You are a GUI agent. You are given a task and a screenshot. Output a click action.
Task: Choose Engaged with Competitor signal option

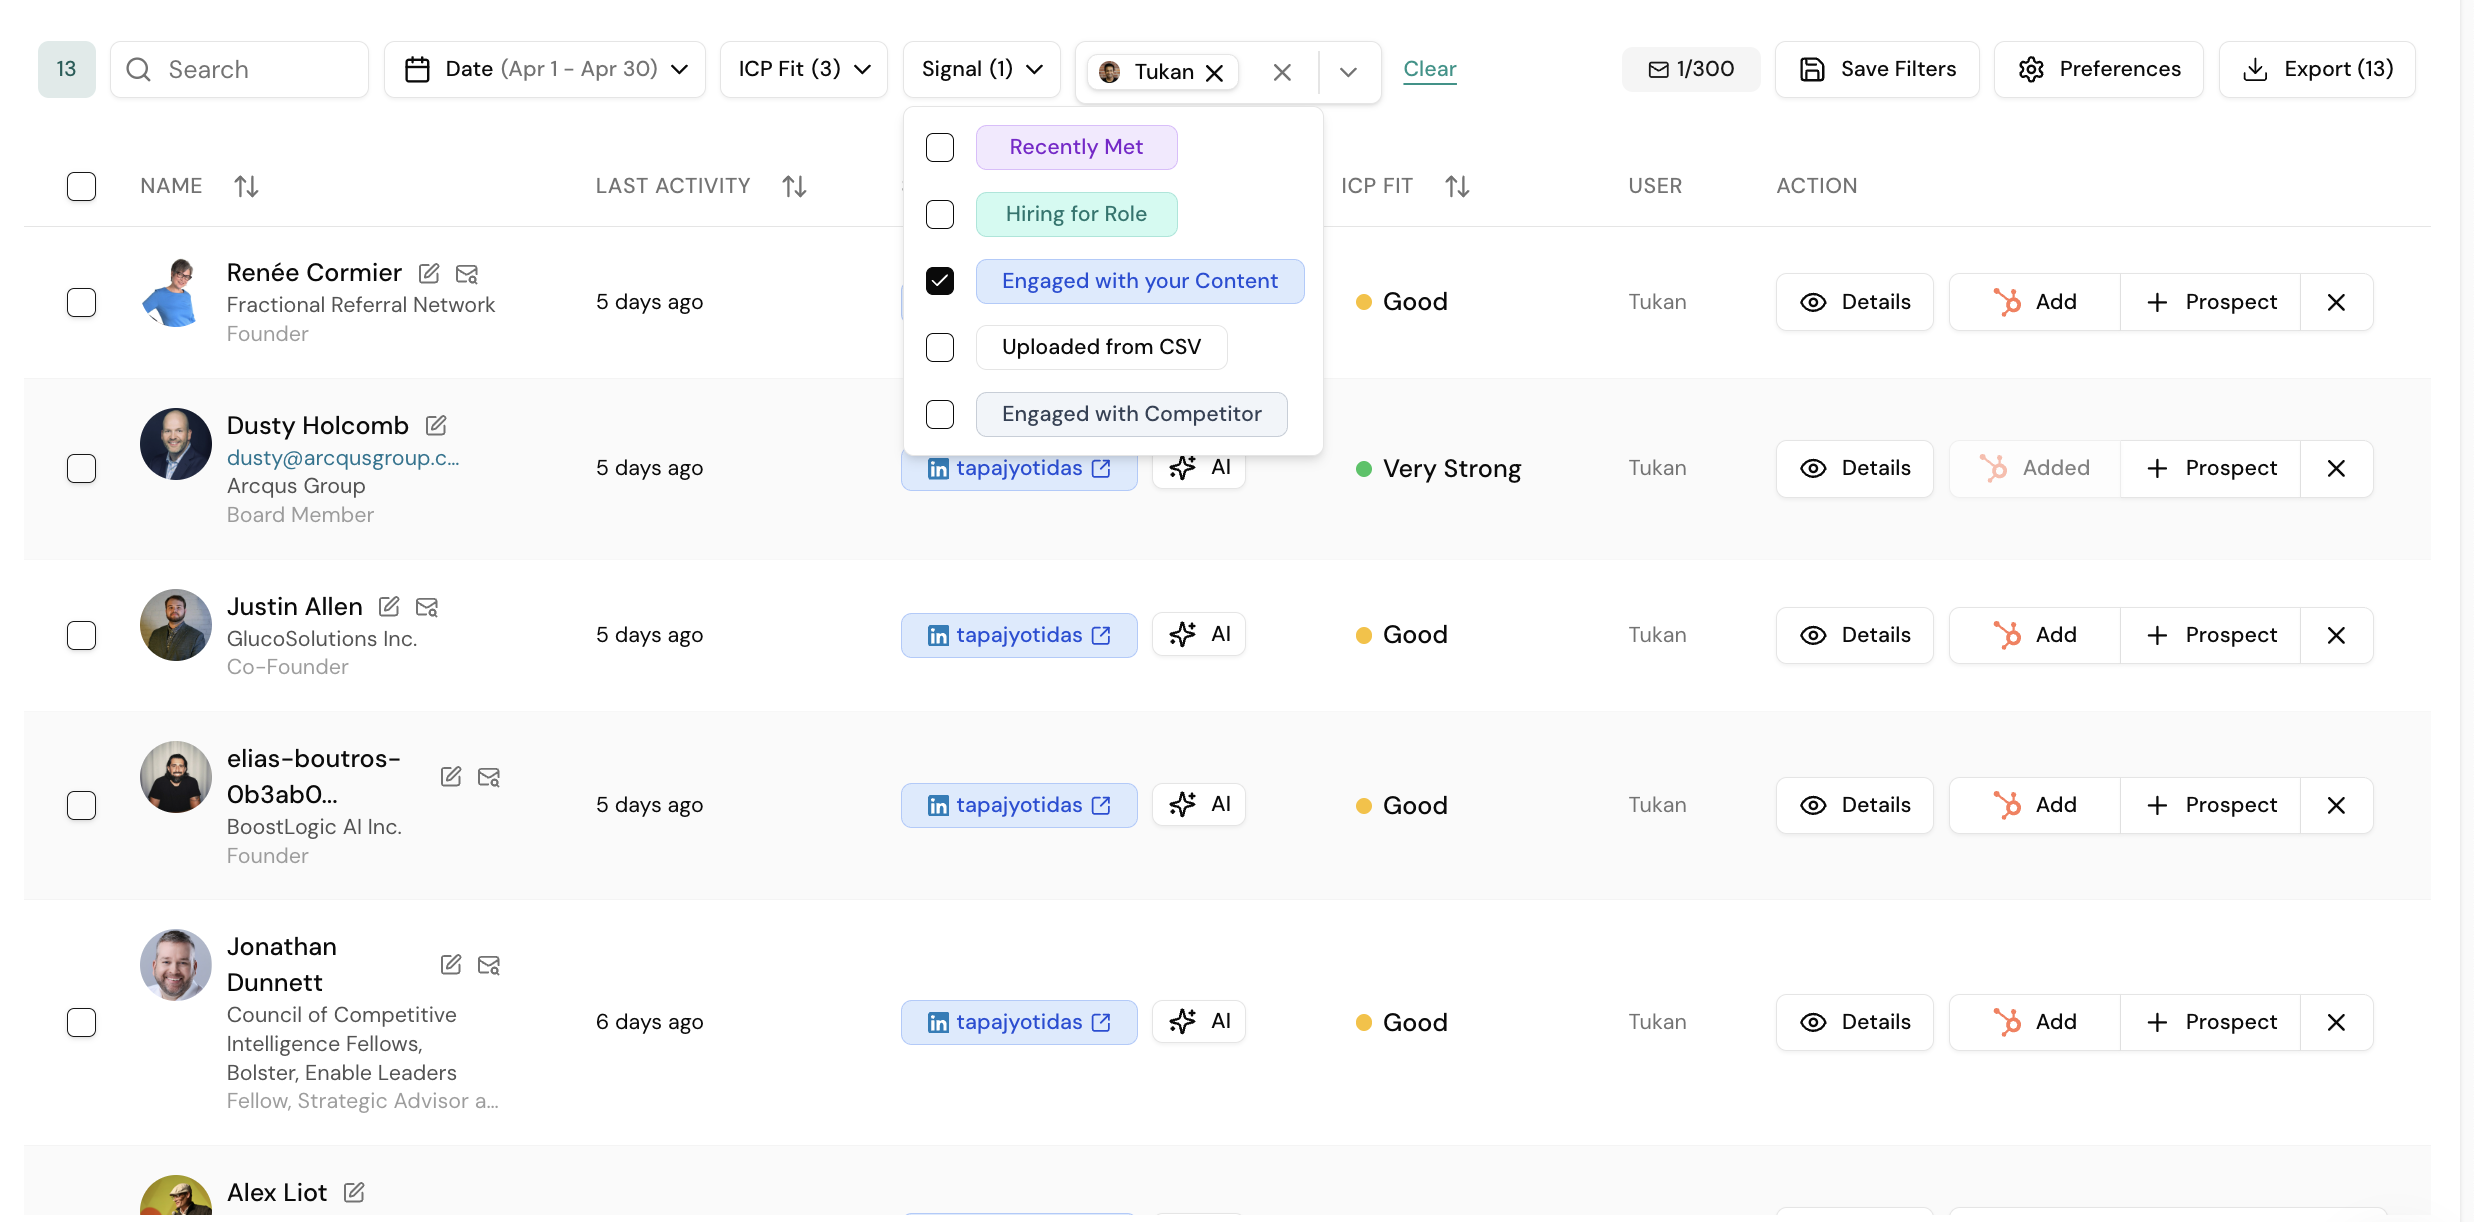[1131, 414]
